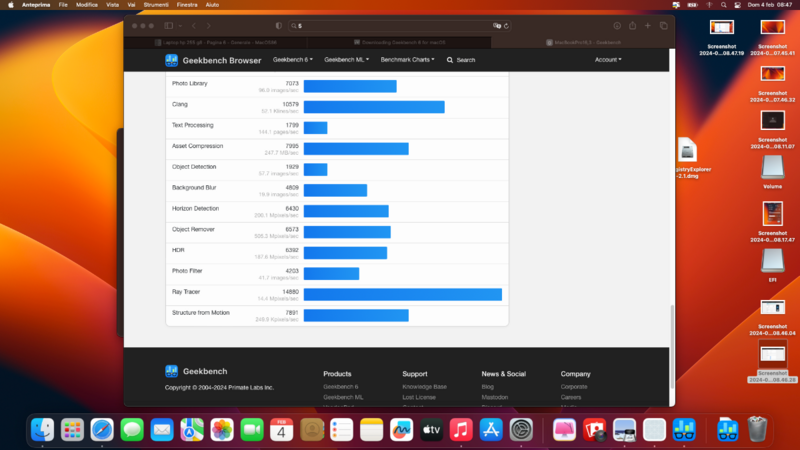Click the Ray Tracer score bar
Viewport: 800px width, 450px height.
[x=403, y=294]
